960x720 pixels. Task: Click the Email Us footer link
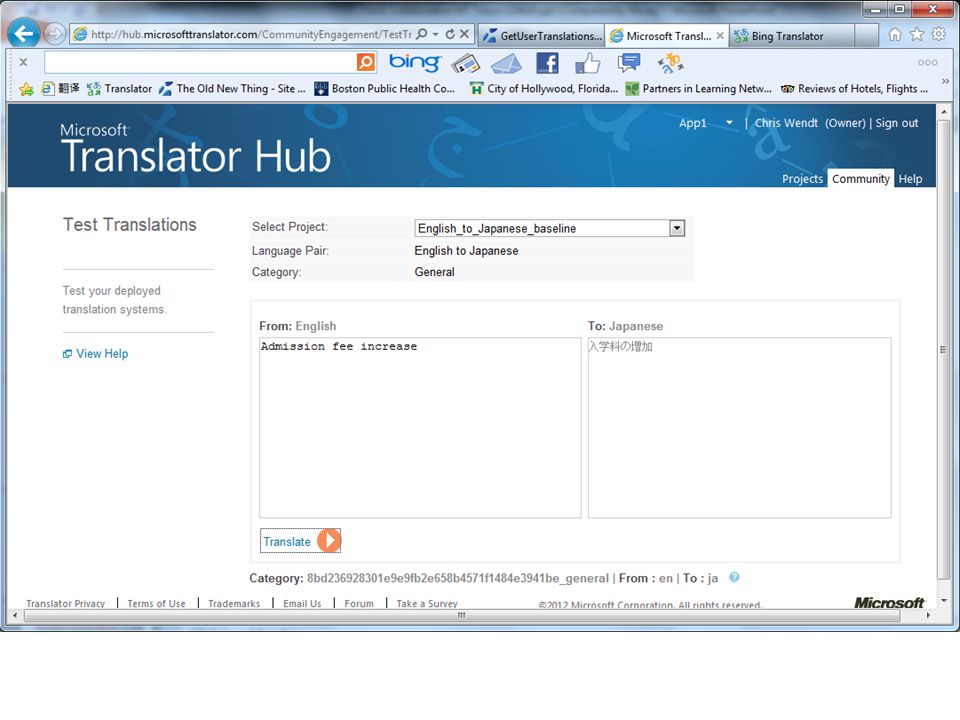pyautogui.click(x=302, y=604)
